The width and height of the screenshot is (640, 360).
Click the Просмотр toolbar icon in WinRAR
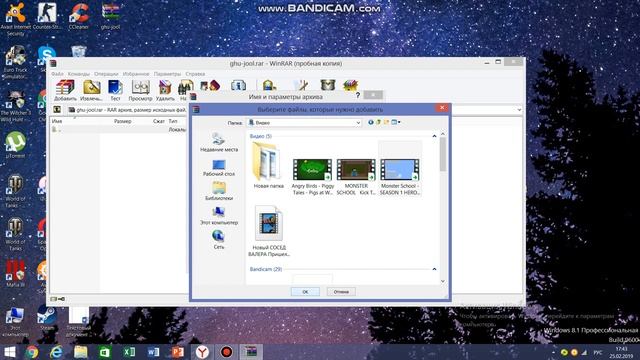pyautogui.click(x=140, y=90)
